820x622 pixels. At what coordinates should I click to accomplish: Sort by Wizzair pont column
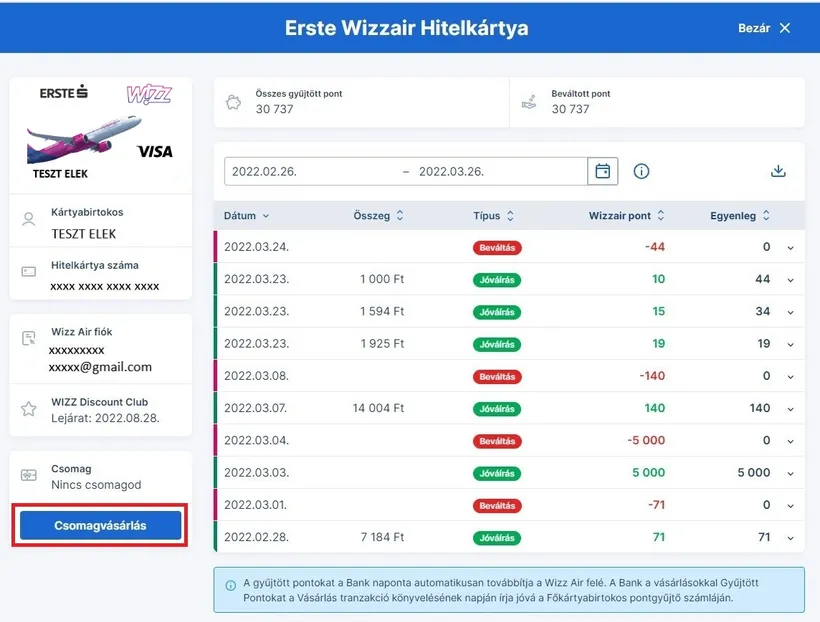click(626, 215)
